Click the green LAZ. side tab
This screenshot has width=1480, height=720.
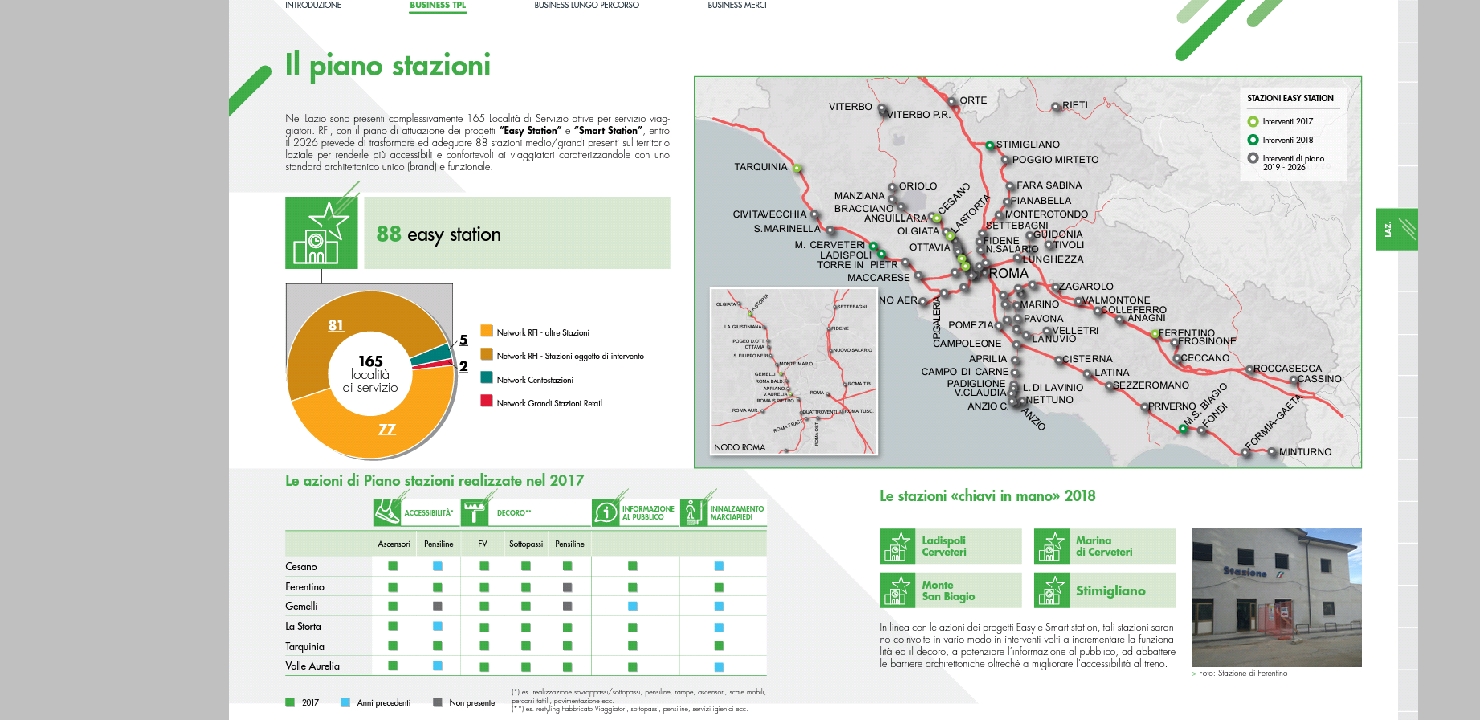click(x=1396, y=229)
